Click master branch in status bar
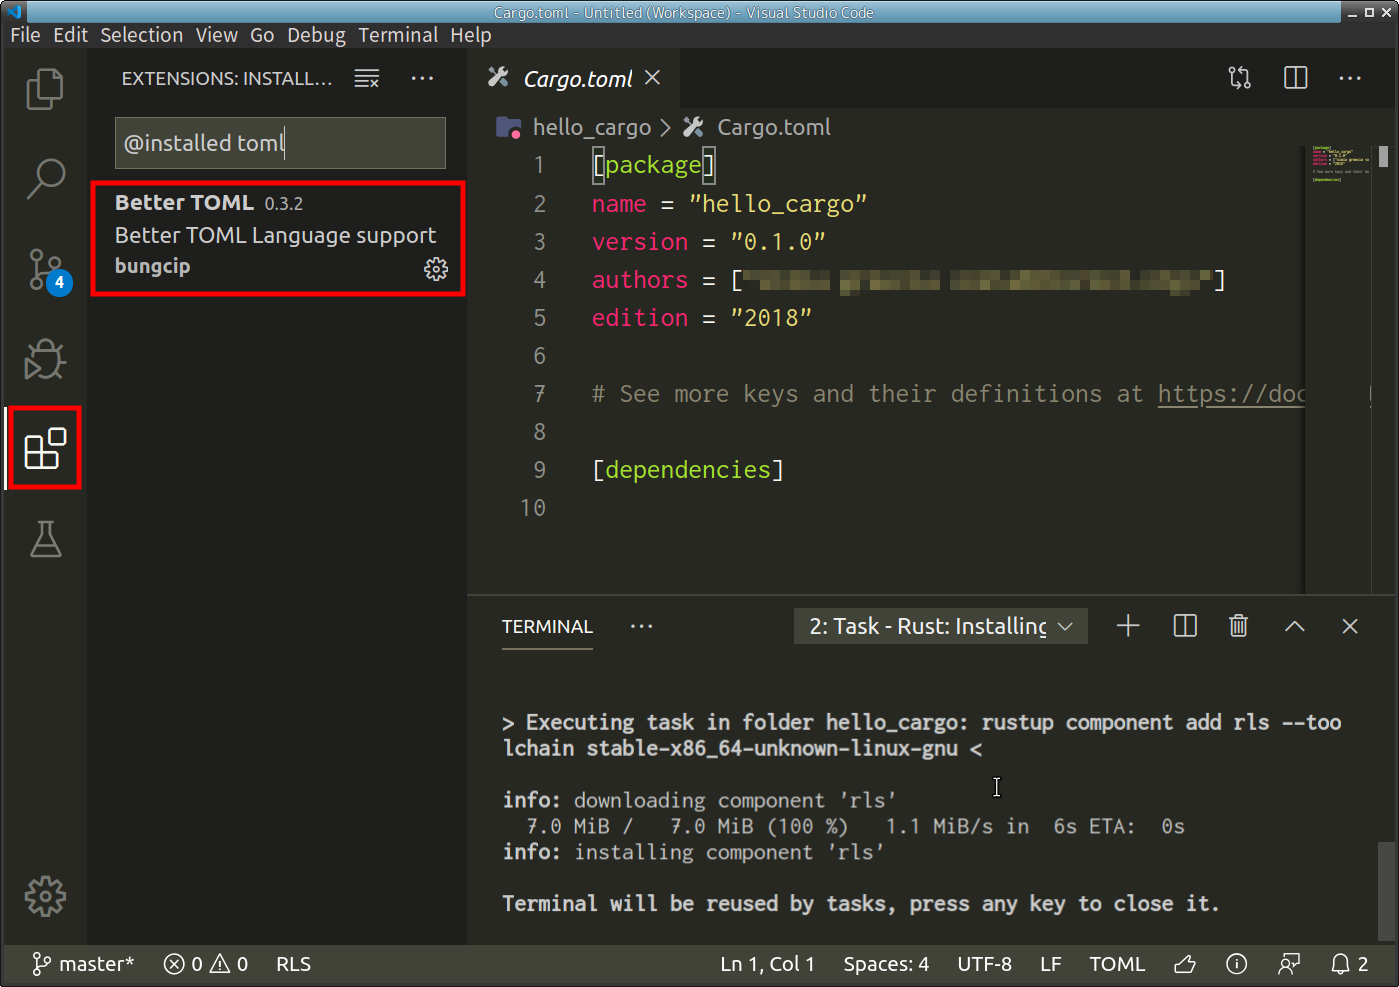Viewport: 1399px width, 987px height. [84, 964]
